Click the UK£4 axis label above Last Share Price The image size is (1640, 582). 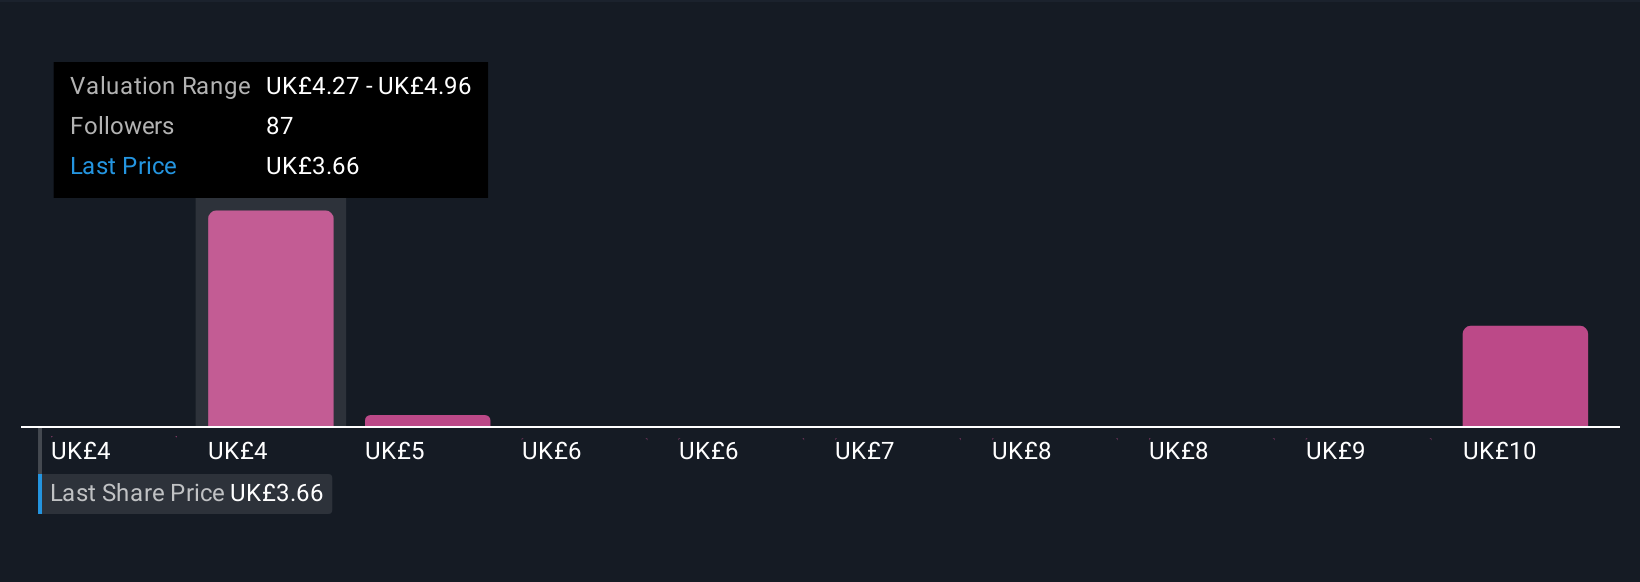[81, 451]
